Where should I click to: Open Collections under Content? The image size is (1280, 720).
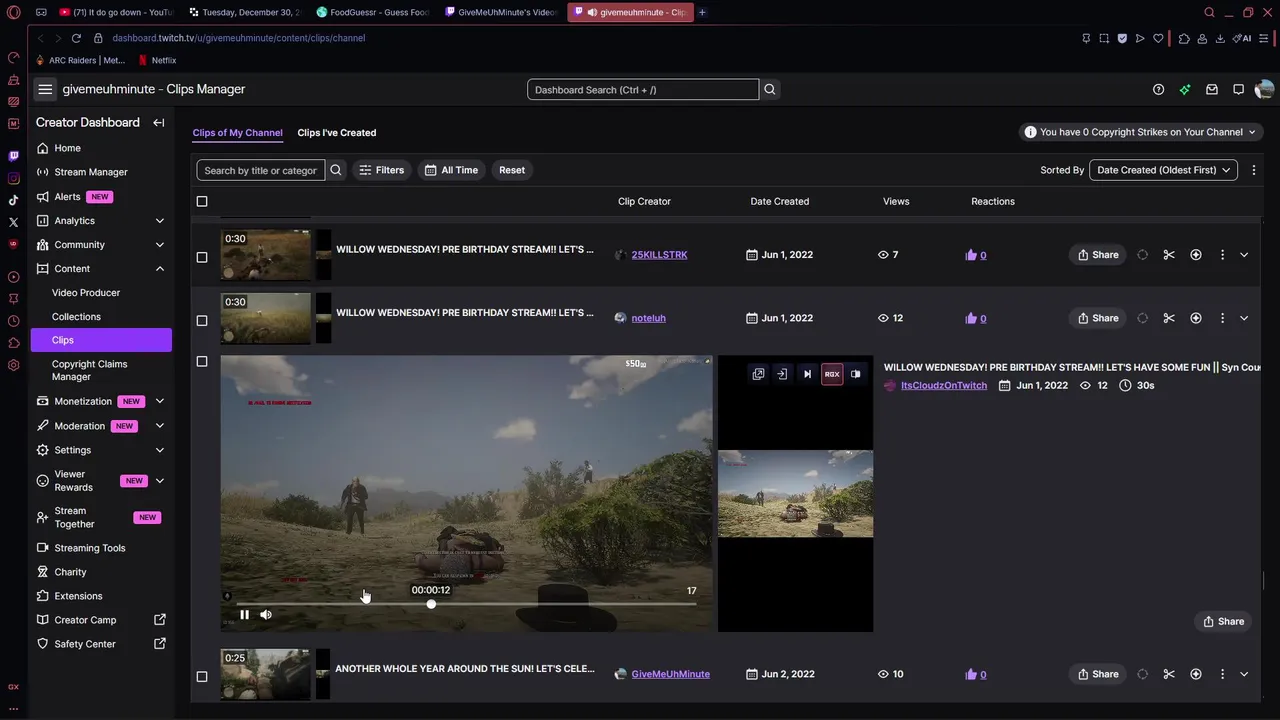[76, 316]
